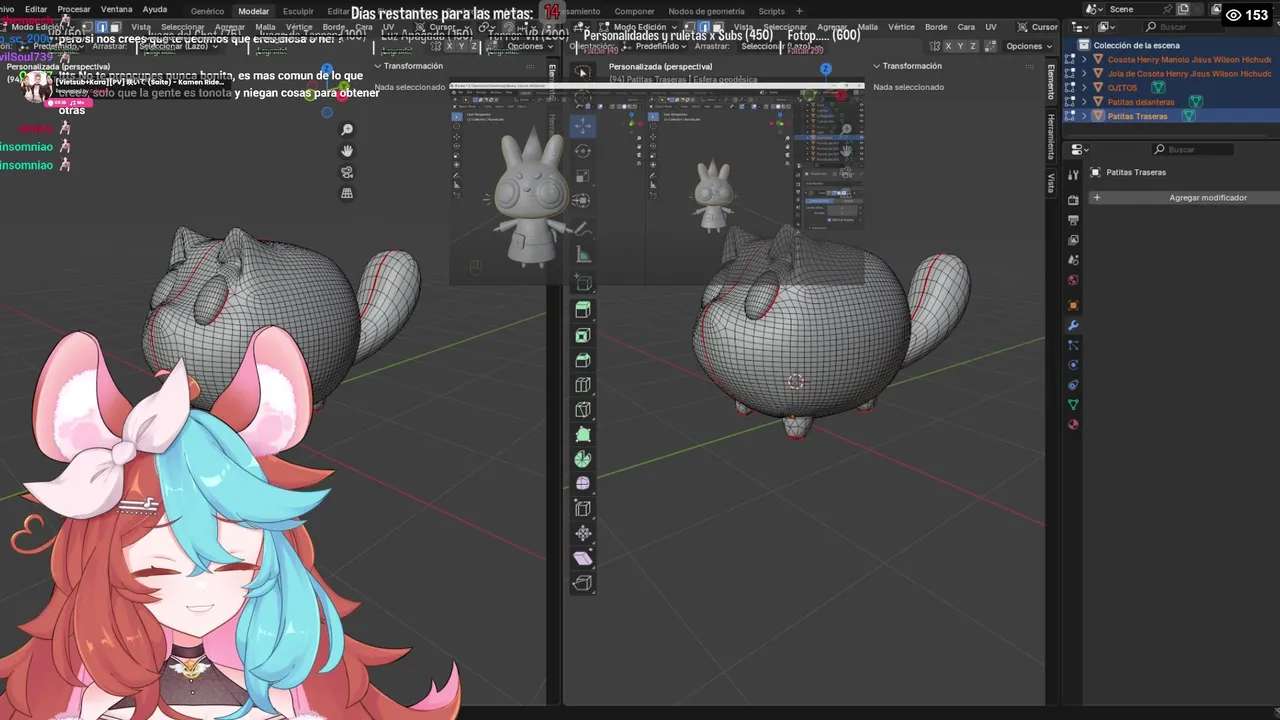
Task: Open the Opciones dropdown in right viewport
Action: [1029, 46]
